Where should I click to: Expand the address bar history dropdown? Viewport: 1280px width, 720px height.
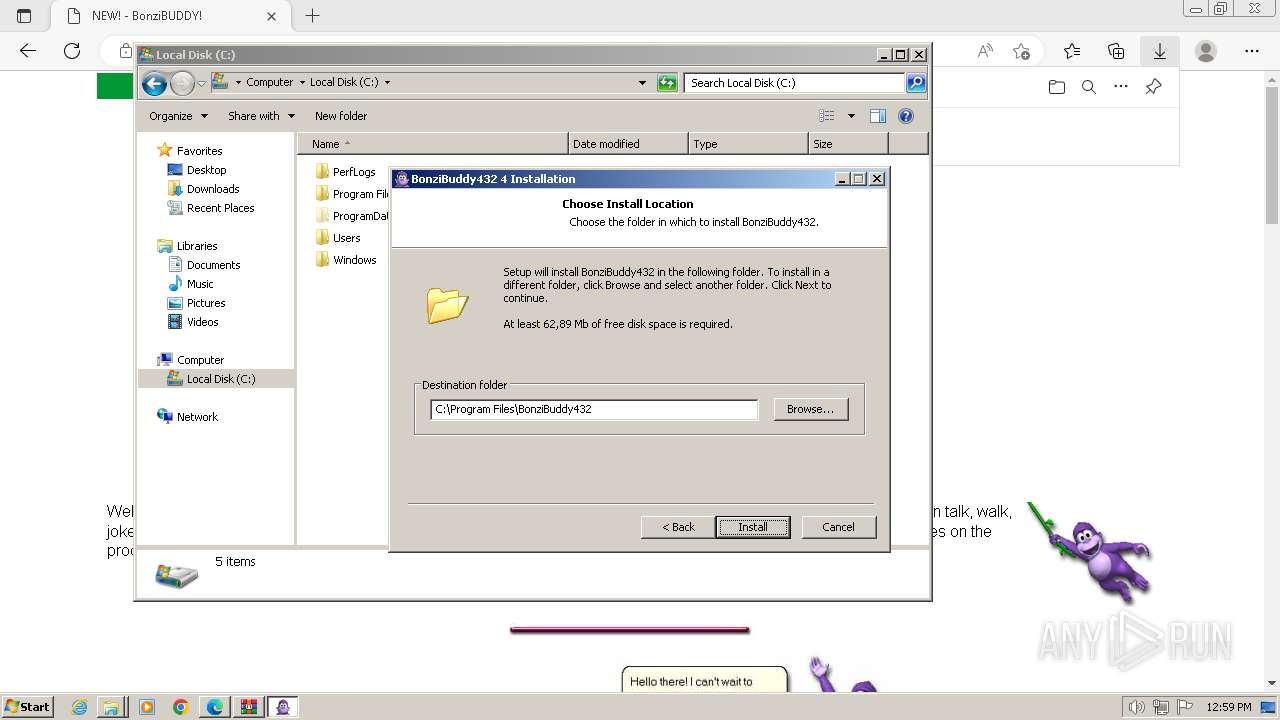(x=642, y=83)
